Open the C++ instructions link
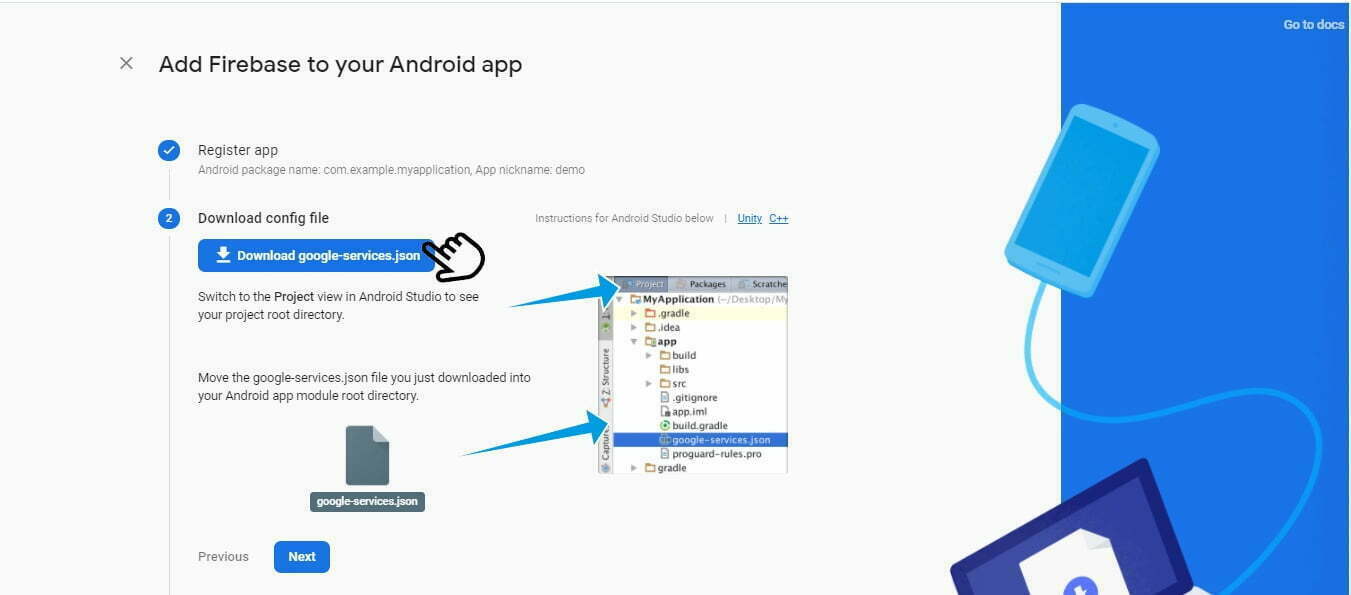Viewport: 1351px width, 595px height. [x=778, y=219]
